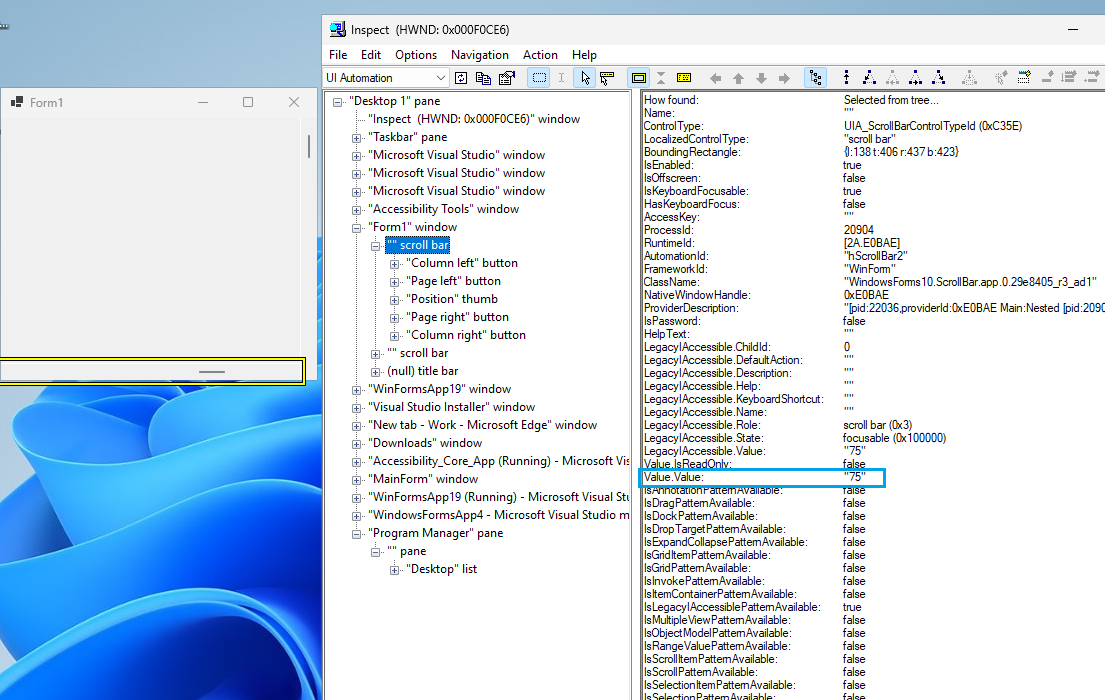
Task: Select "Page right" button tree item
Action: [457, 317]
